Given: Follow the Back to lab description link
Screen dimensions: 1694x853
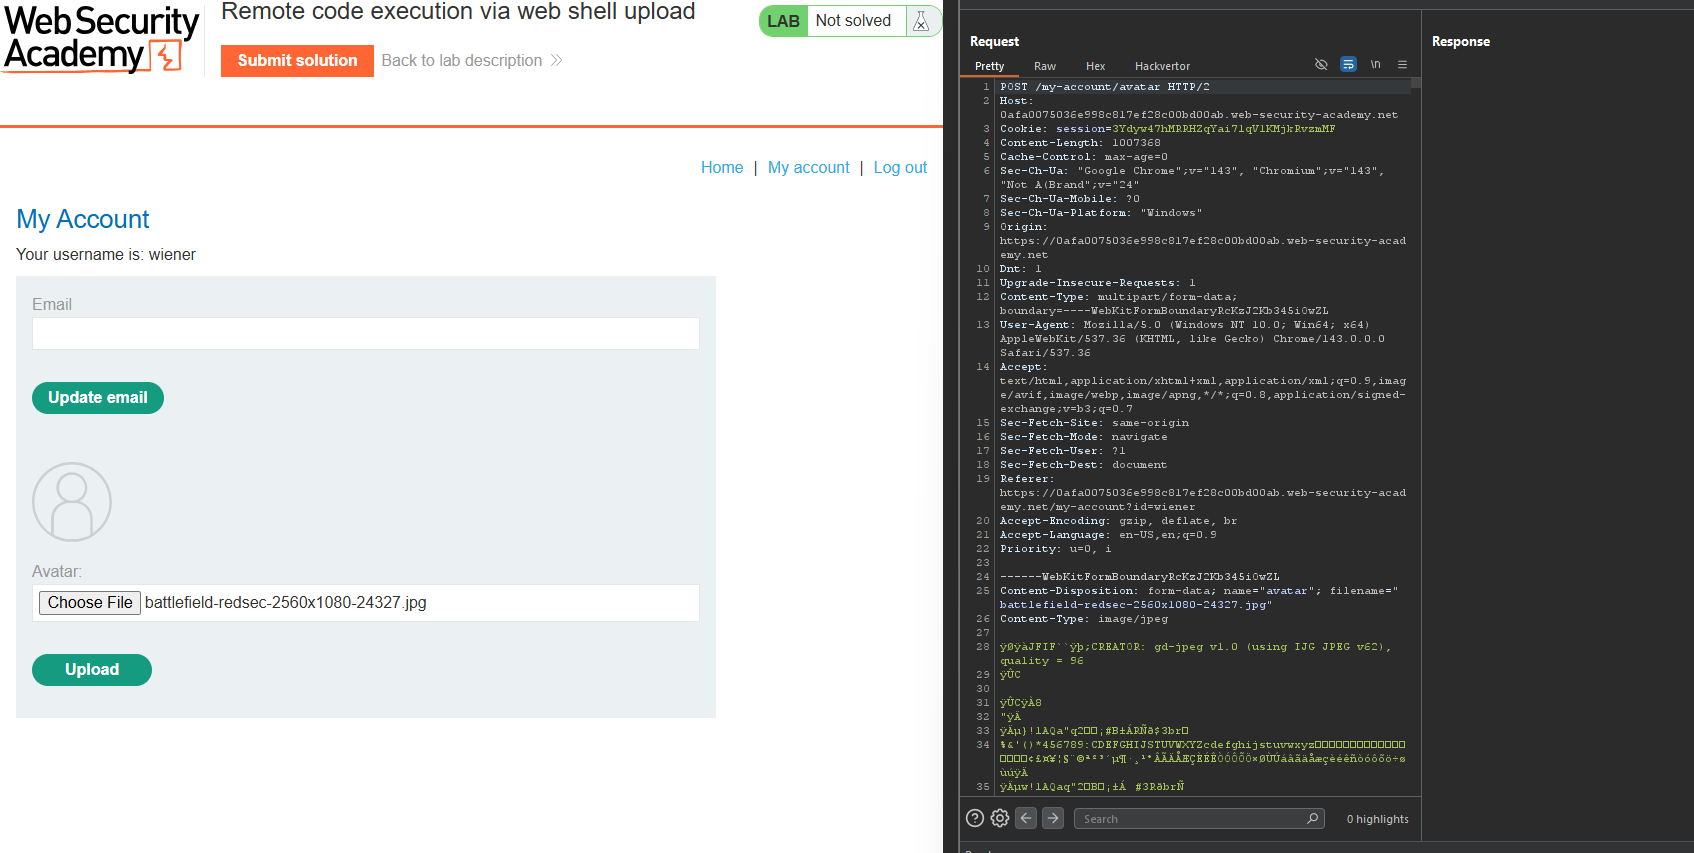Looking at the screenshot, I should 472,61.
